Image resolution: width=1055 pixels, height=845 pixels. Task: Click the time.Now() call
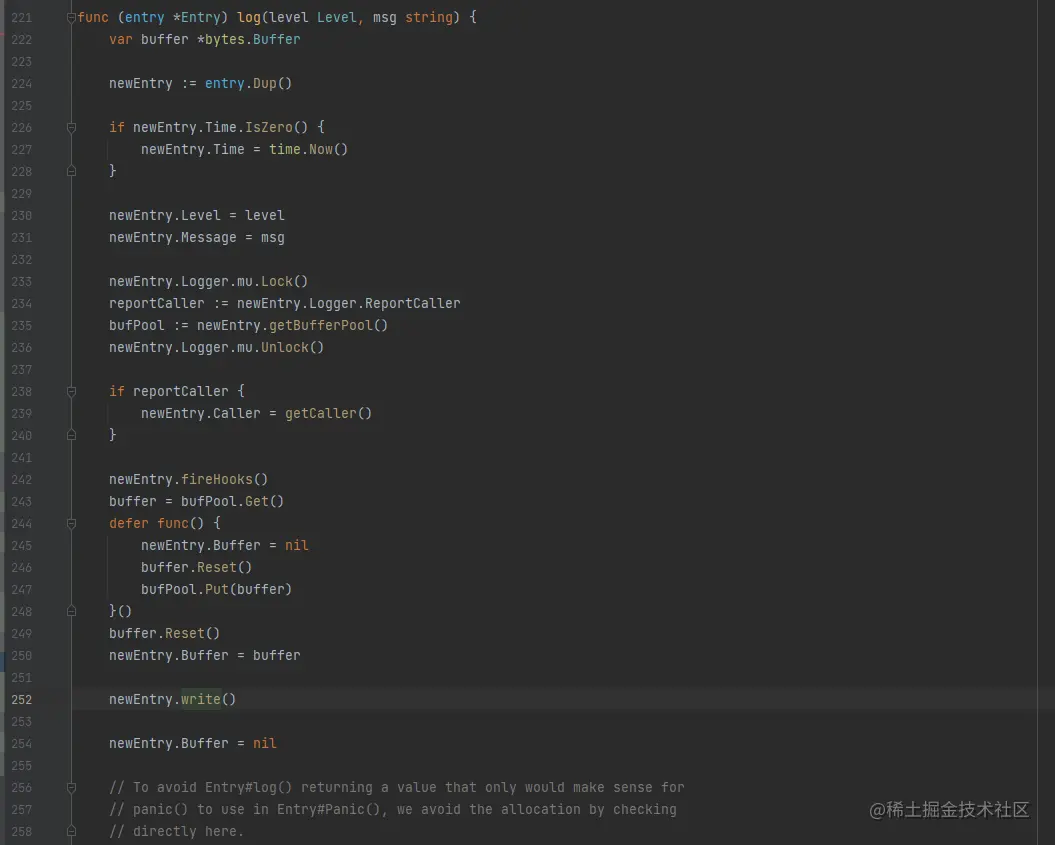point(308,149)
